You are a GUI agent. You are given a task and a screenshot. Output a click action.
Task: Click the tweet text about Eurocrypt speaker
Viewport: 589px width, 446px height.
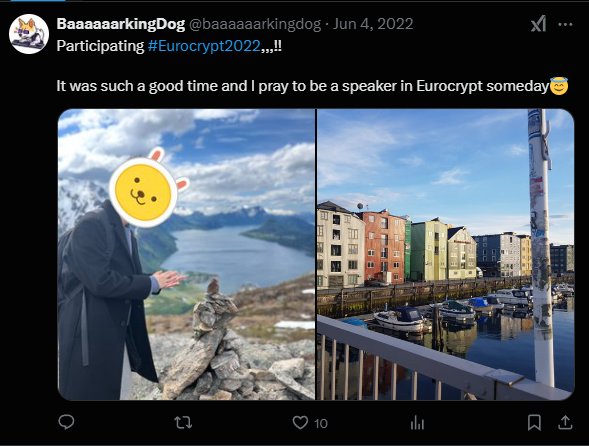[302, 86]
